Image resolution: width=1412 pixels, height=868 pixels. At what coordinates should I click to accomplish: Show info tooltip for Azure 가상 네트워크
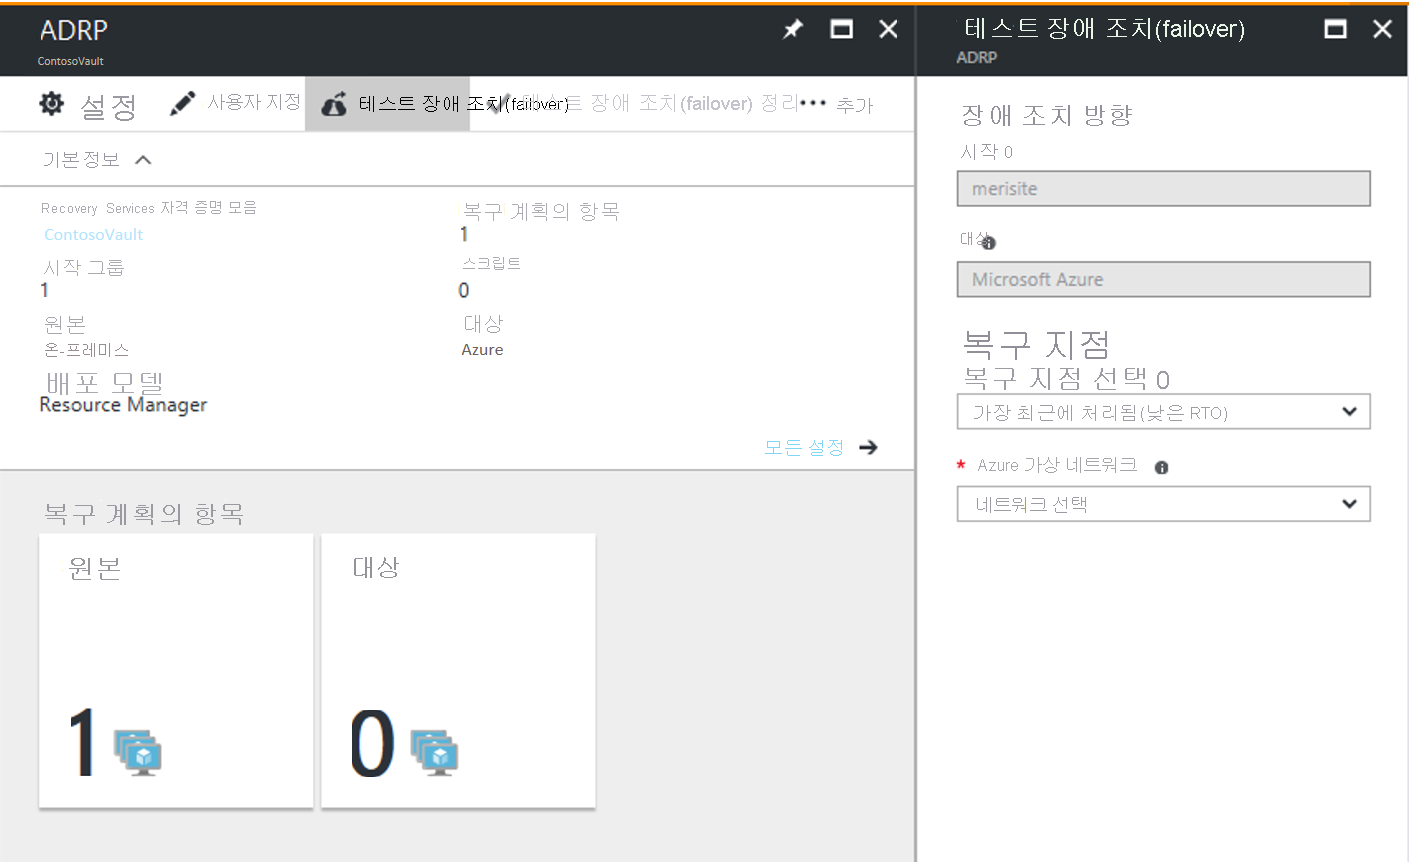[x=1161, y=467]
